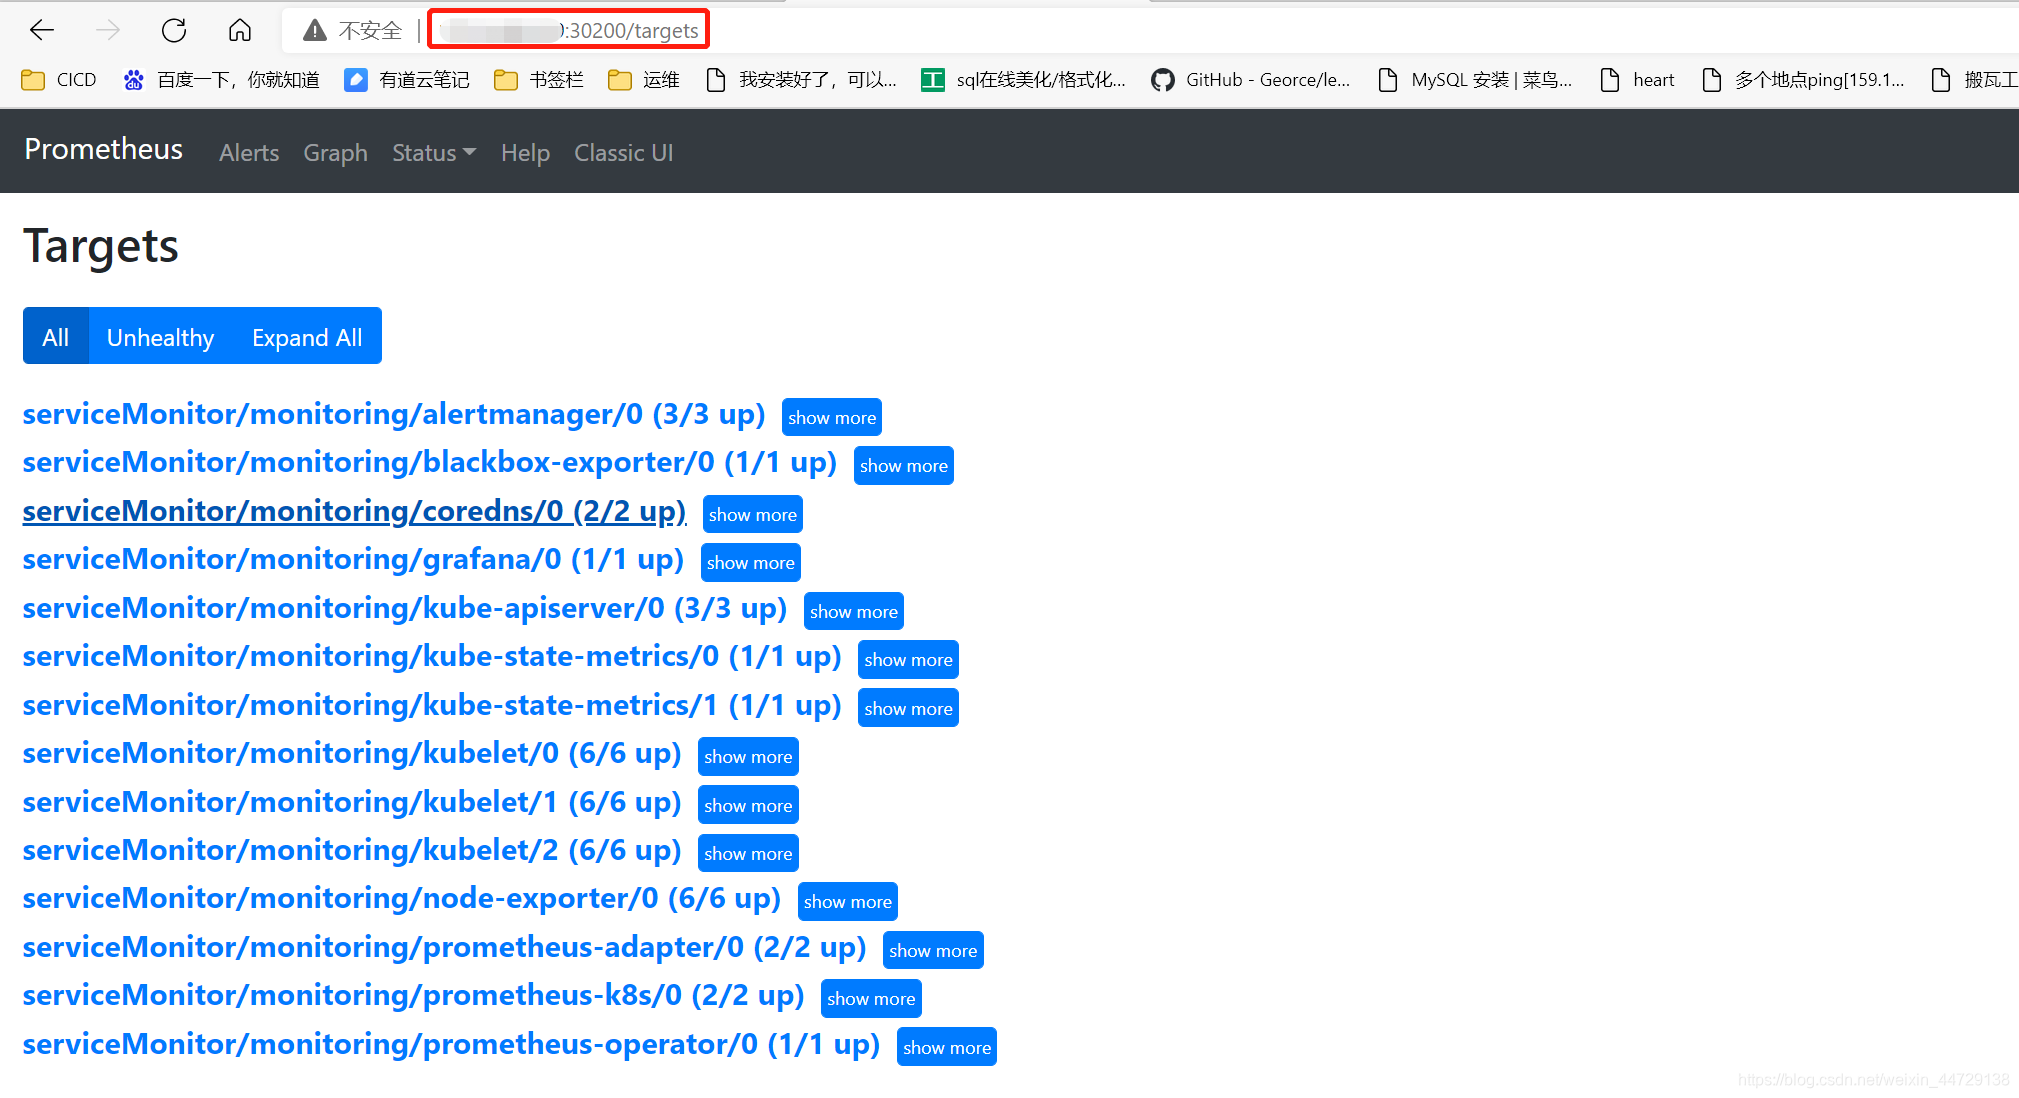Open the 搬瓦工 bookmark
This screenshot has height=1098, width=2019.
[x=1975, y=80]
